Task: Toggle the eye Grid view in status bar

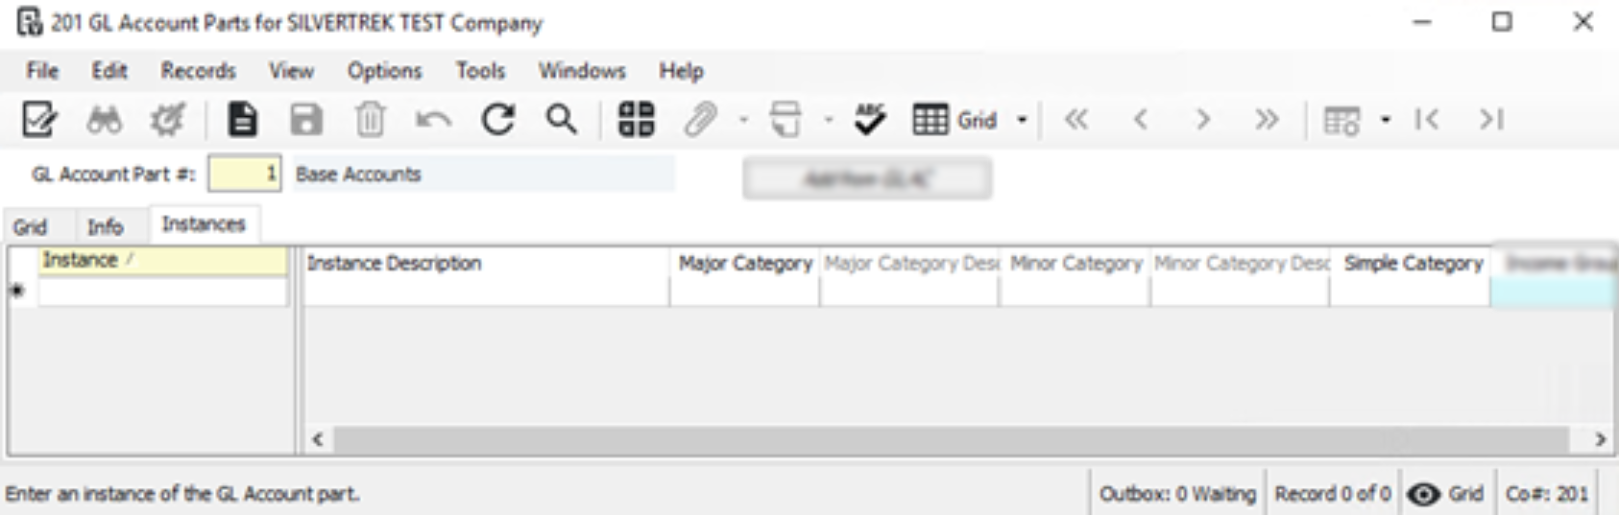Action: [x=1445, y=494]
